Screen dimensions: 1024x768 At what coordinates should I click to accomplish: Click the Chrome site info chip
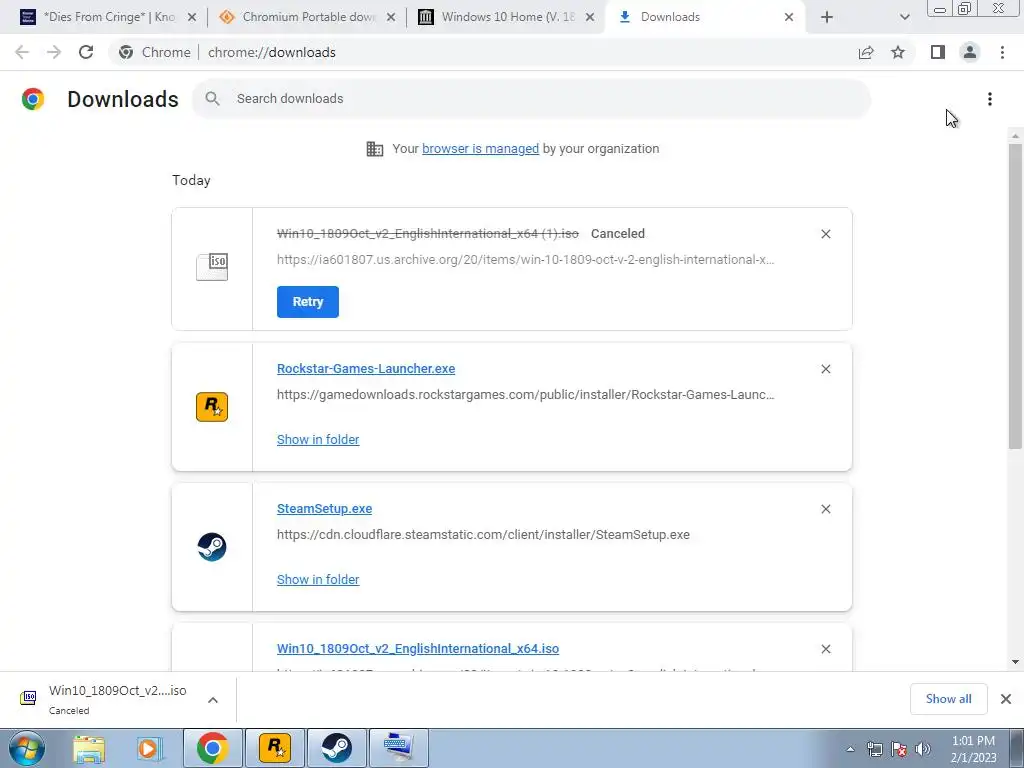click(x=156, y=52)
